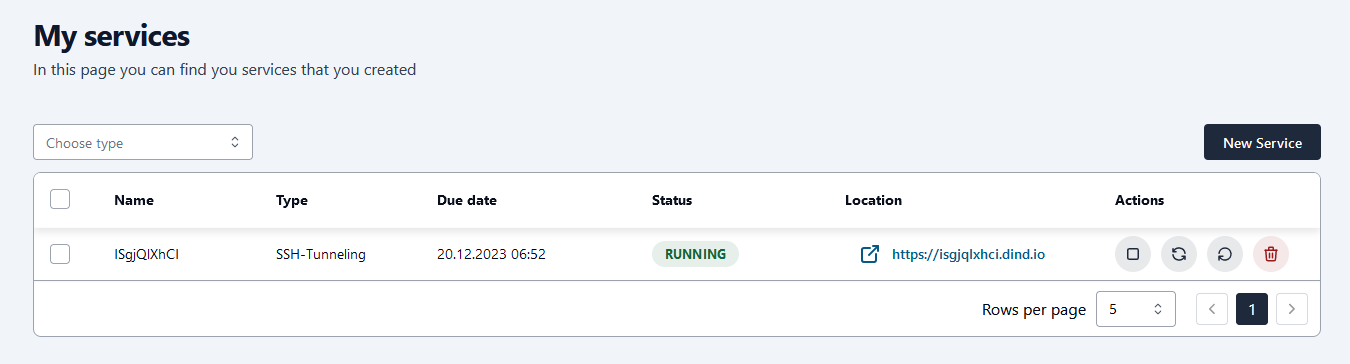Select page 1 in pagination
This screenshot has height=364, width=1350.
[x=1252, y=309]
